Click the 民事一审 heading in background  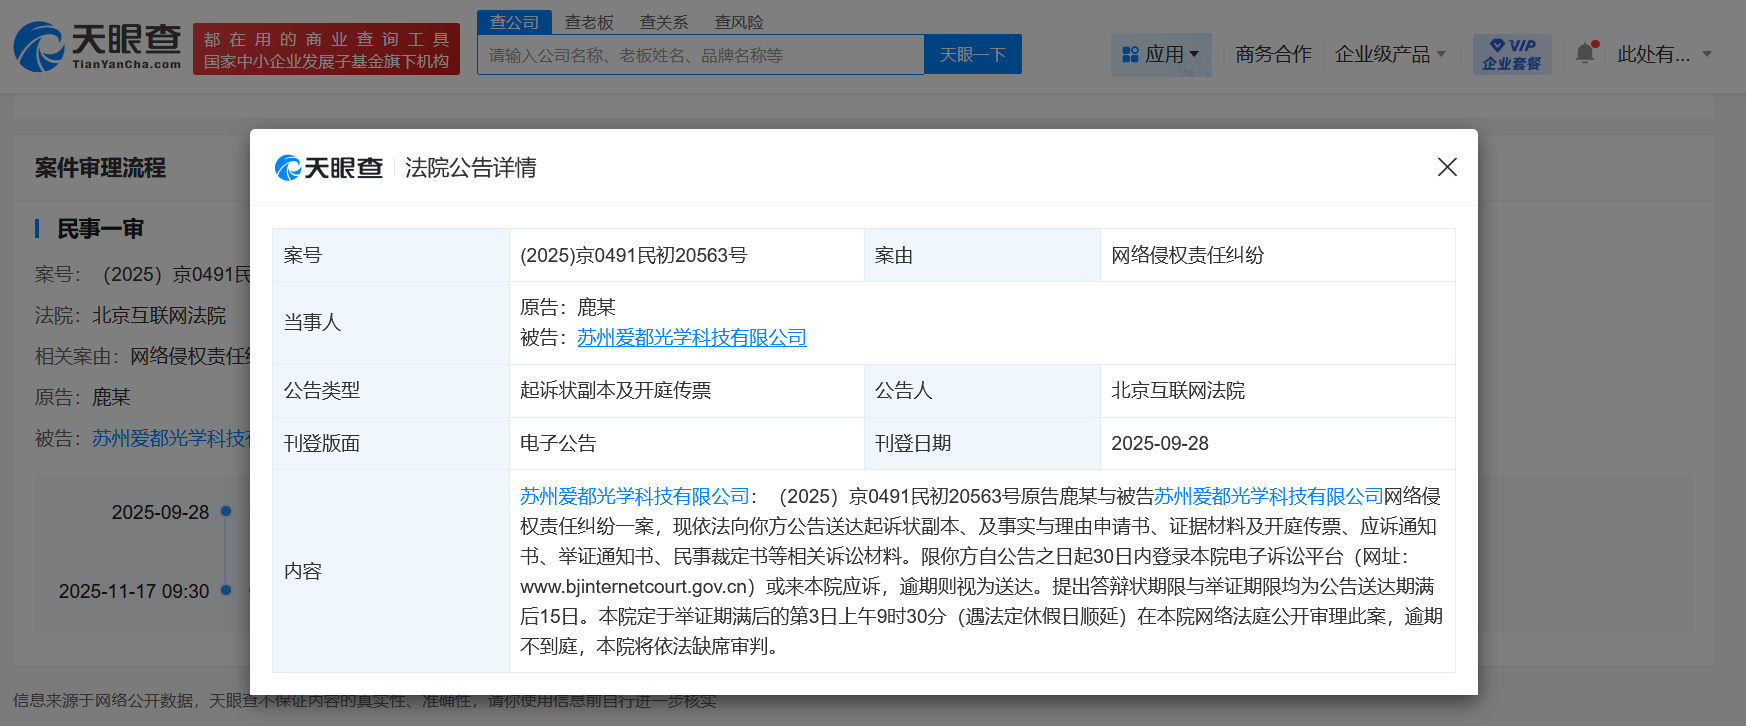tap(100, 229)
